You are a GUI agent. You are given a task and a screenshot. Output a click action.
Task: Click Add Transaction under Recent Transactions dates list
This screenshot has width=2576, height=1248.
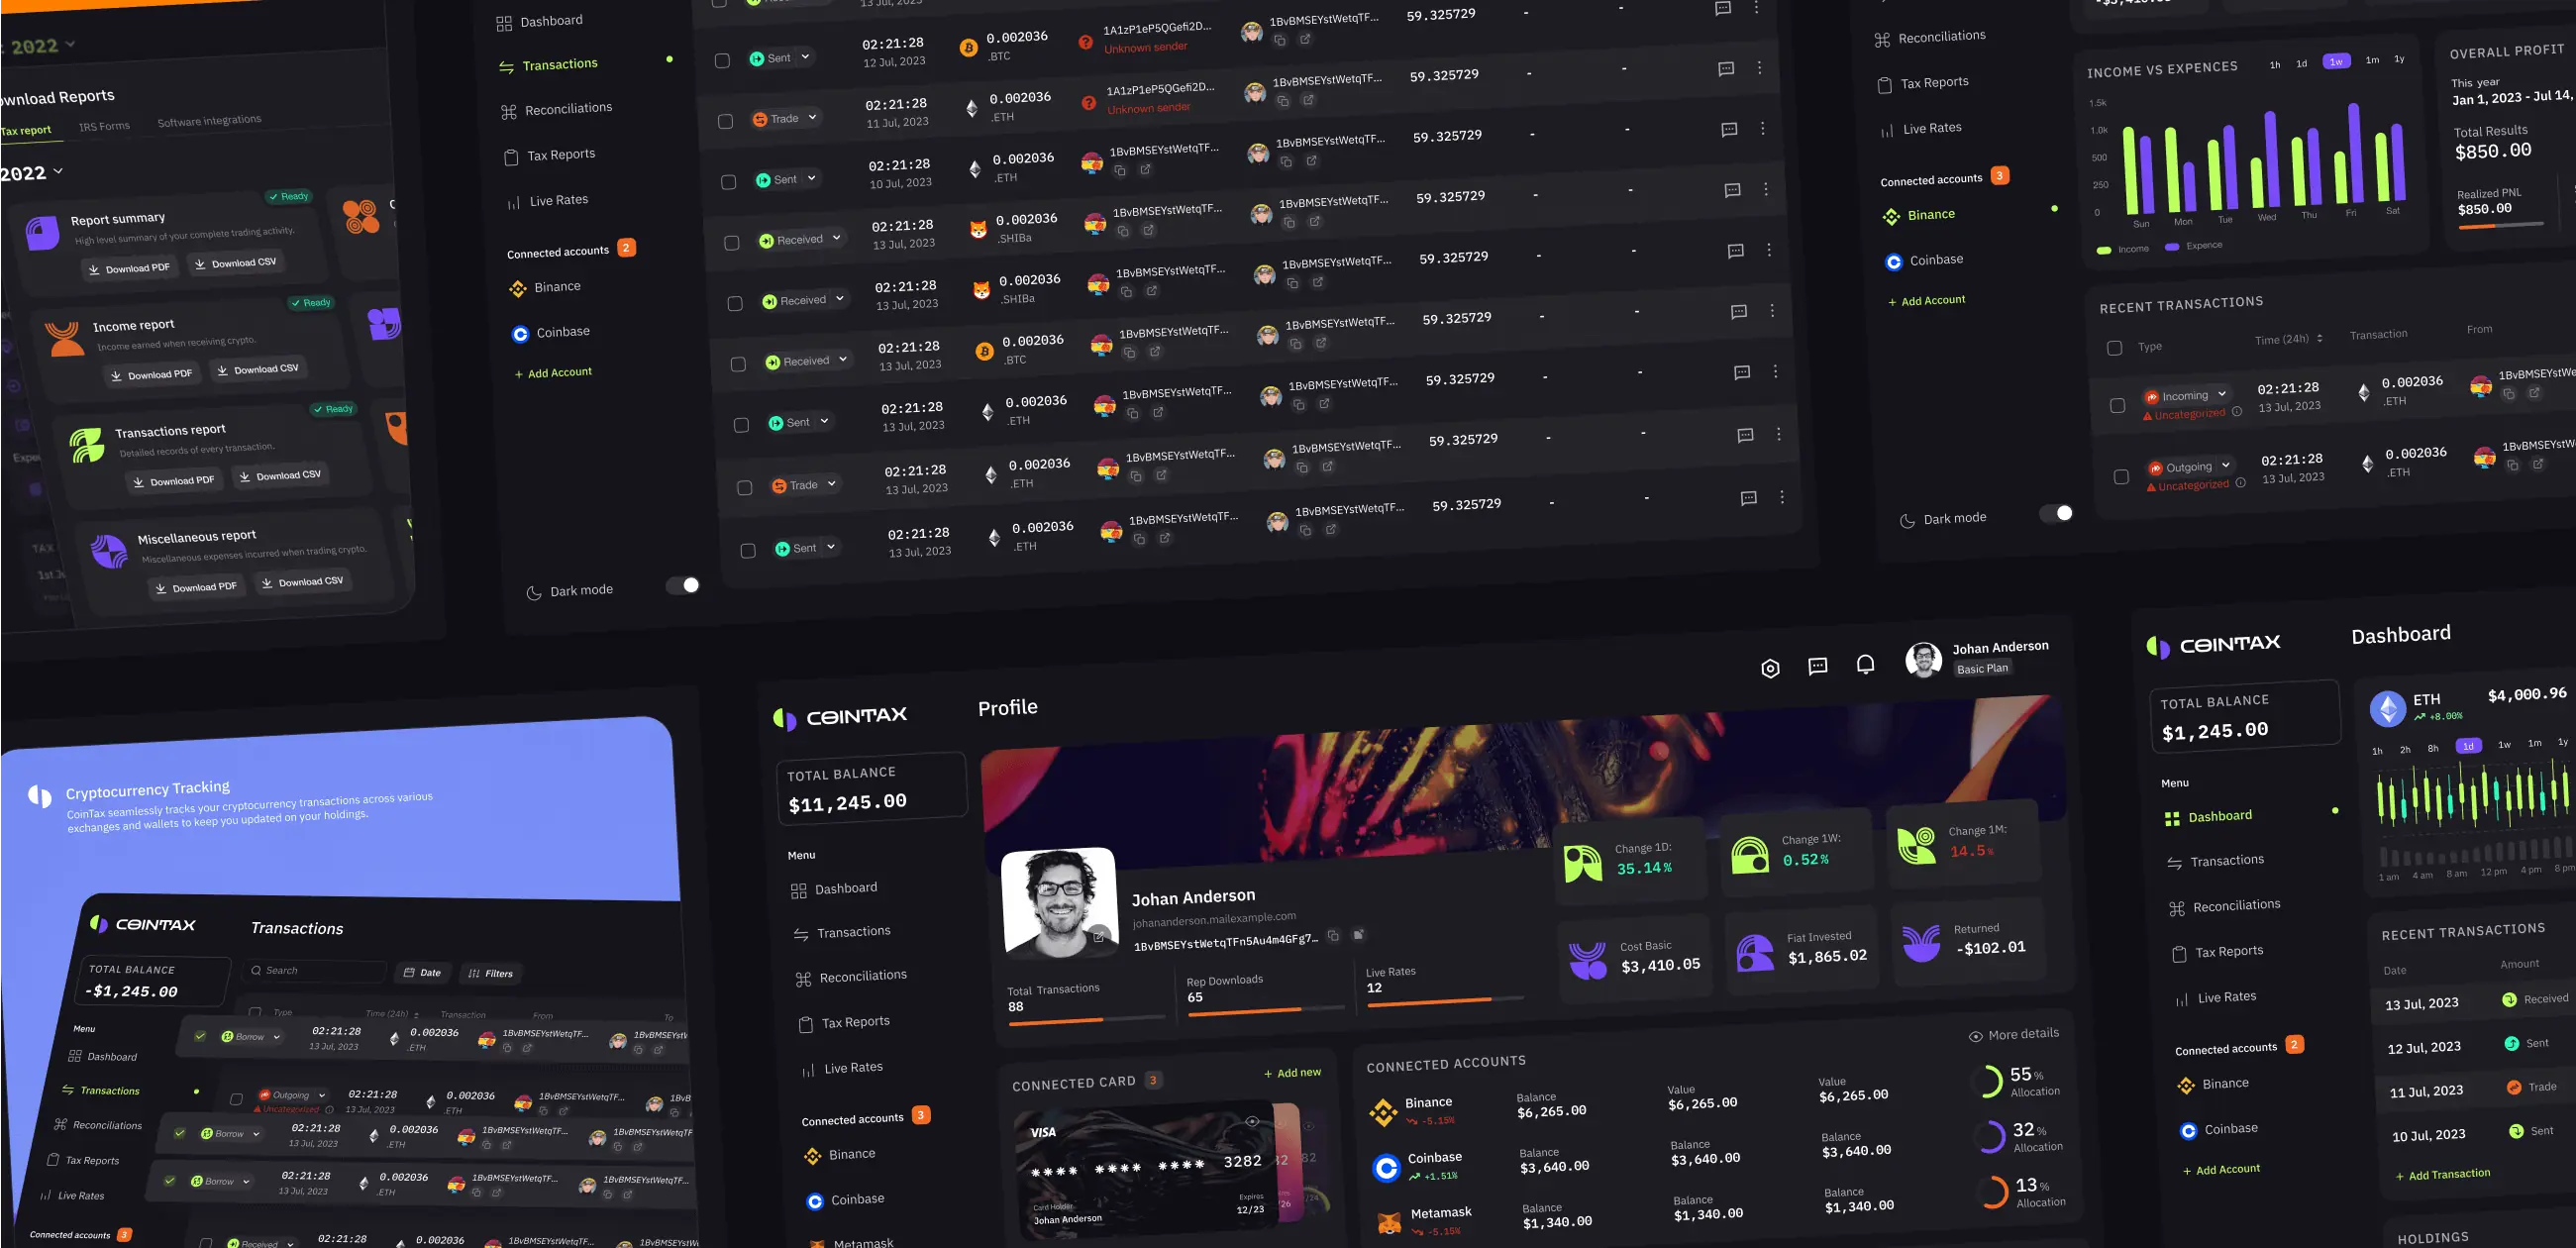[2442, 1175]
